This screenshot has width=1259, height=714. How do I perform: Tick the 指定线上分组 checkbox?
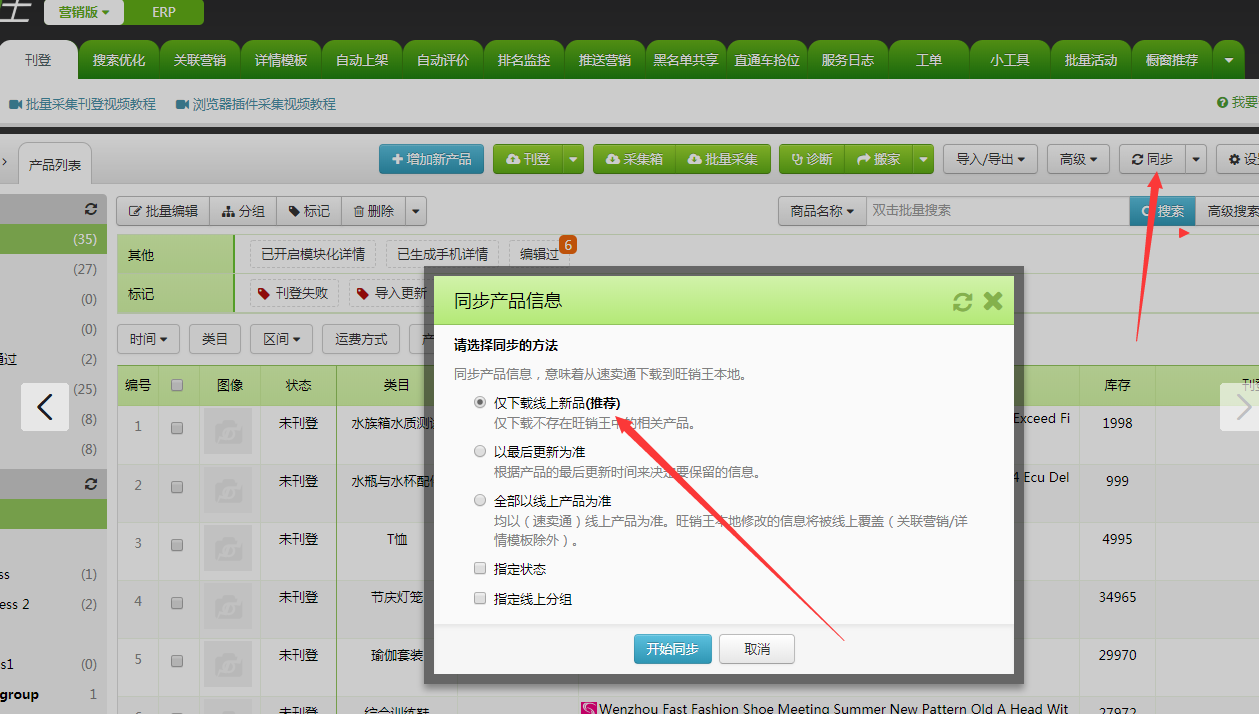pos(480,599)
